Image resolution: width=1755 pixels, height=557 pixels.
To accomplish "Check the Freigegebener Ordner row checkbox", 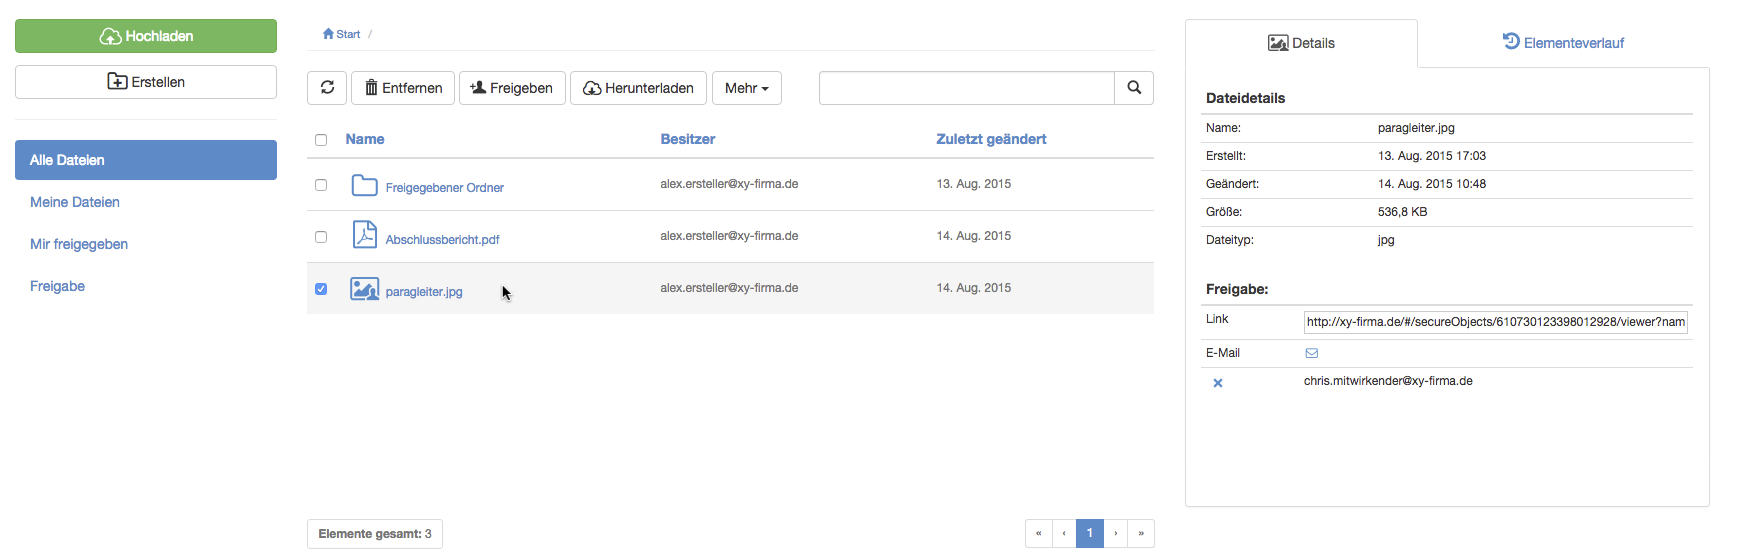I will coord(321,185).
